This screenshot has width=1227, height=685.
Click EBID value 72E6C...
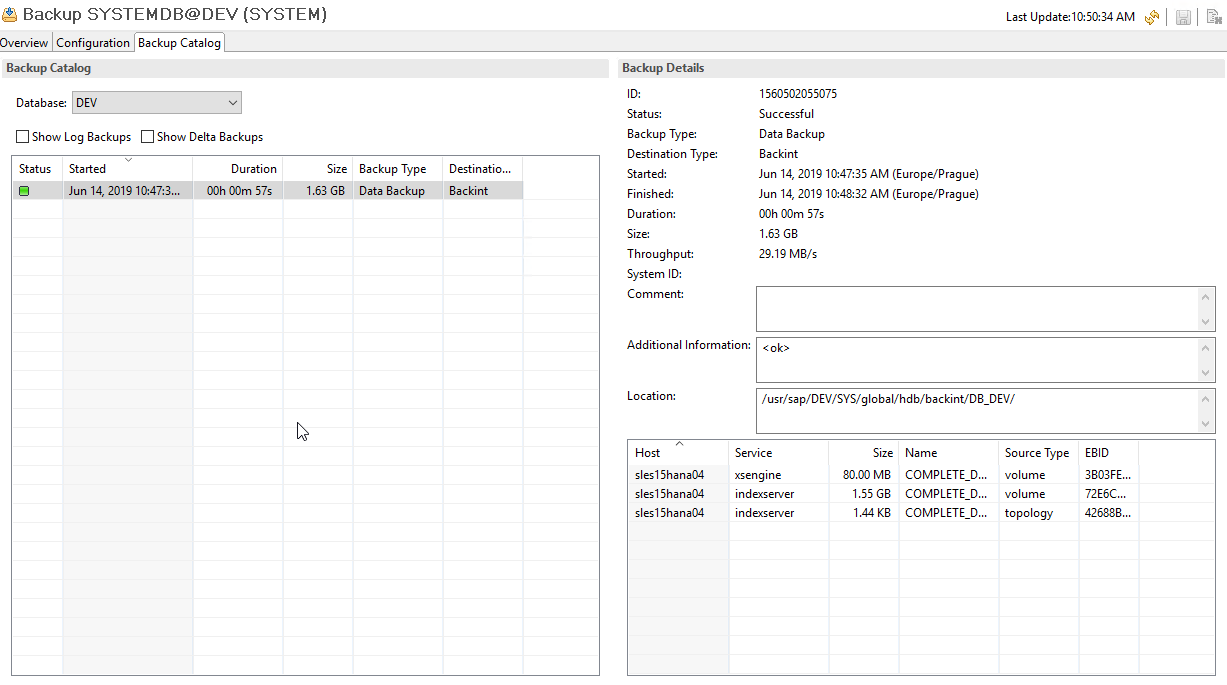pyautogui.click(x=1108, y=494)
